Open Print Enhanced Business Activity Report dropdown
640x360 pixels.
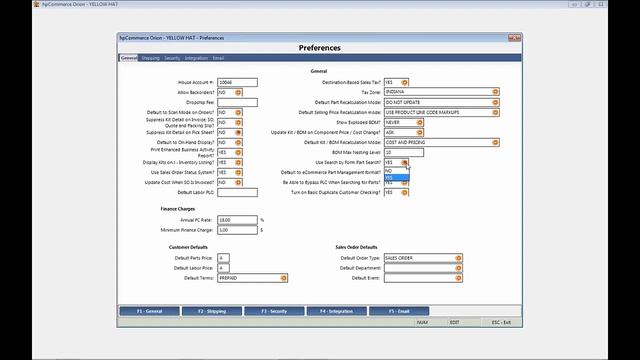click(x=238, y=153)
